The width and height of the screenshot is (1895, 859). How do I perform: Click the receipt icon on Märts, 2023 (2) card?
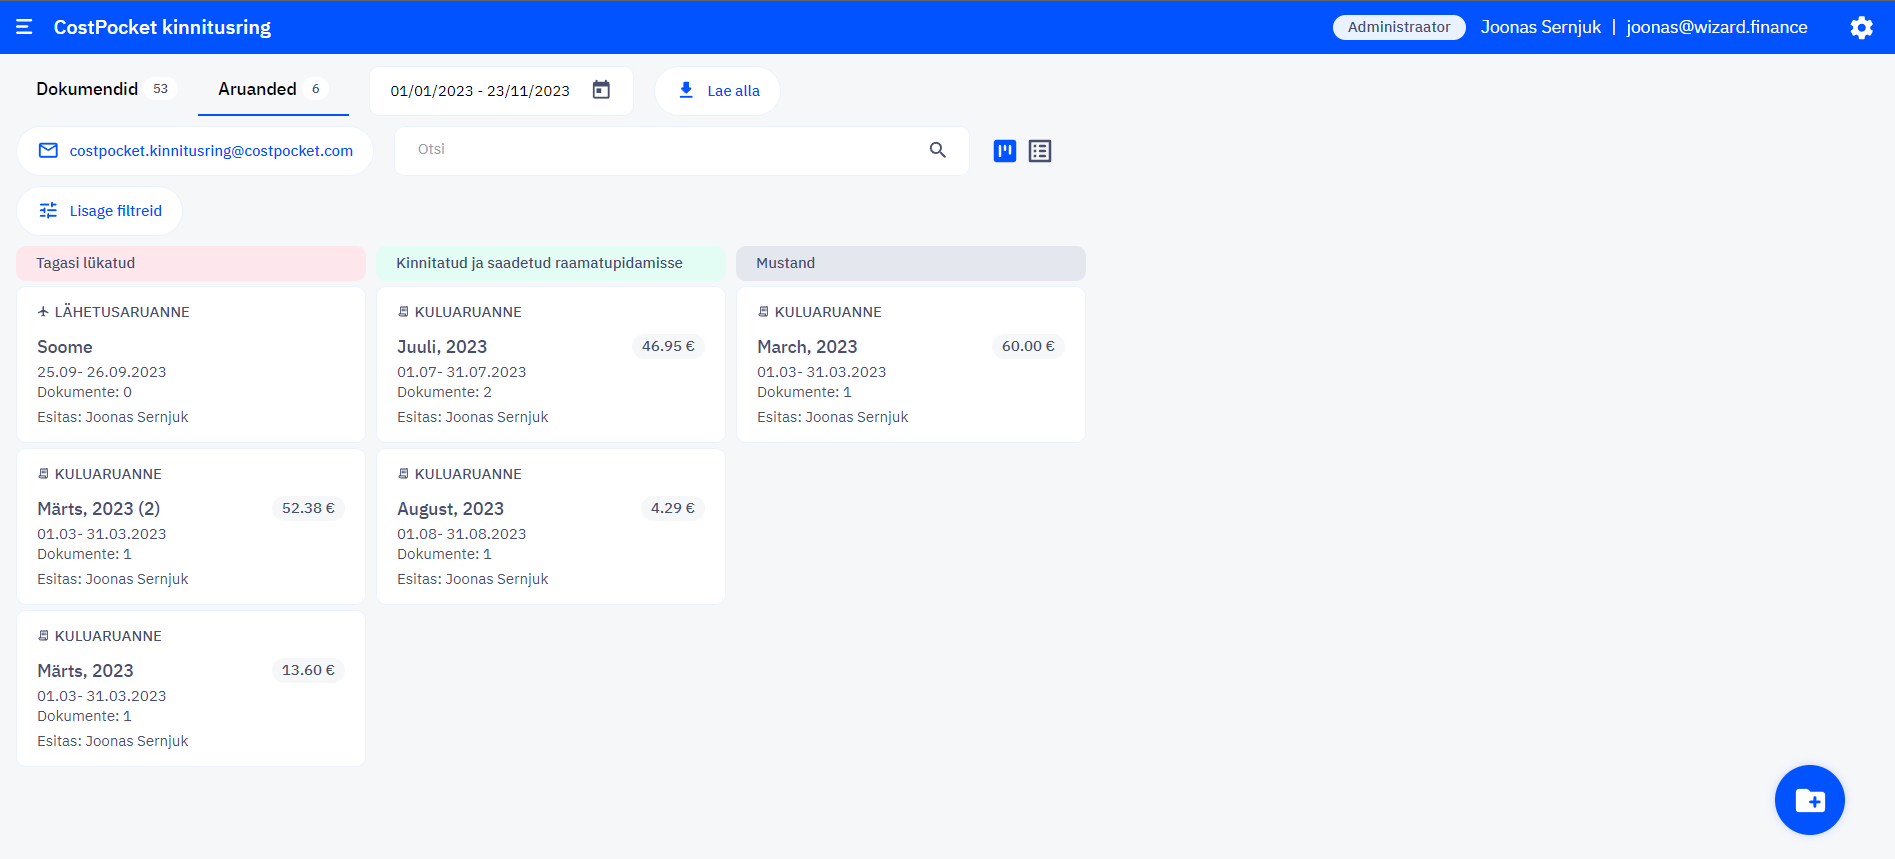(x=43, y=474)
